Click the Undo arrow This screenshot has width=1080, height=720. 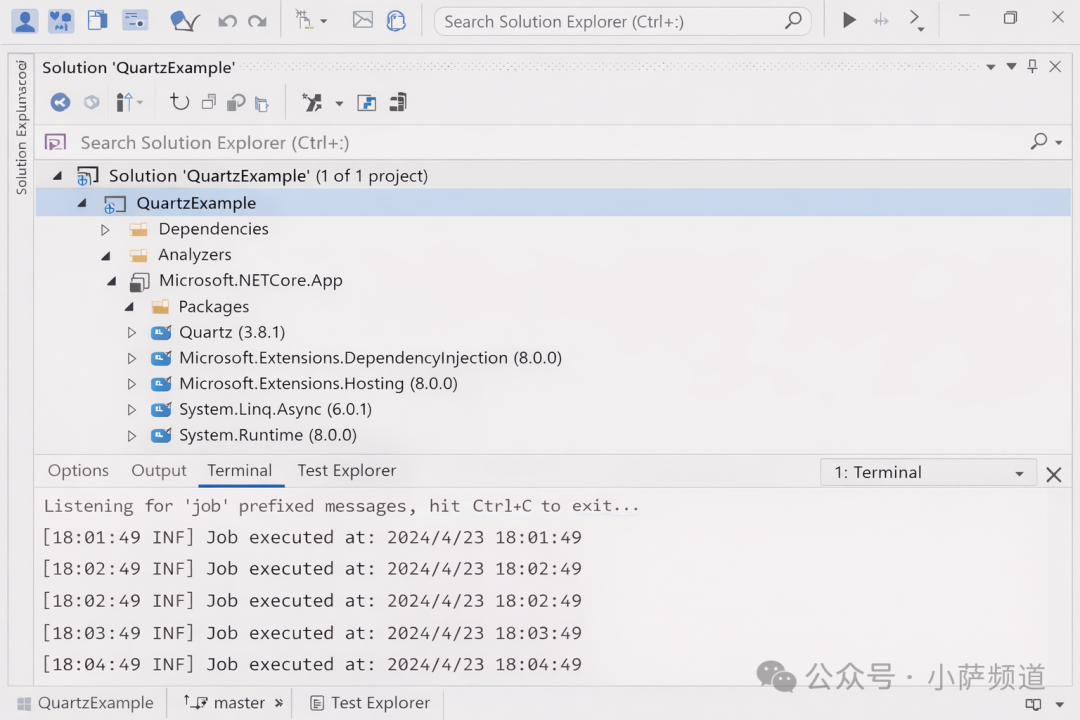[x=227, y=21]
